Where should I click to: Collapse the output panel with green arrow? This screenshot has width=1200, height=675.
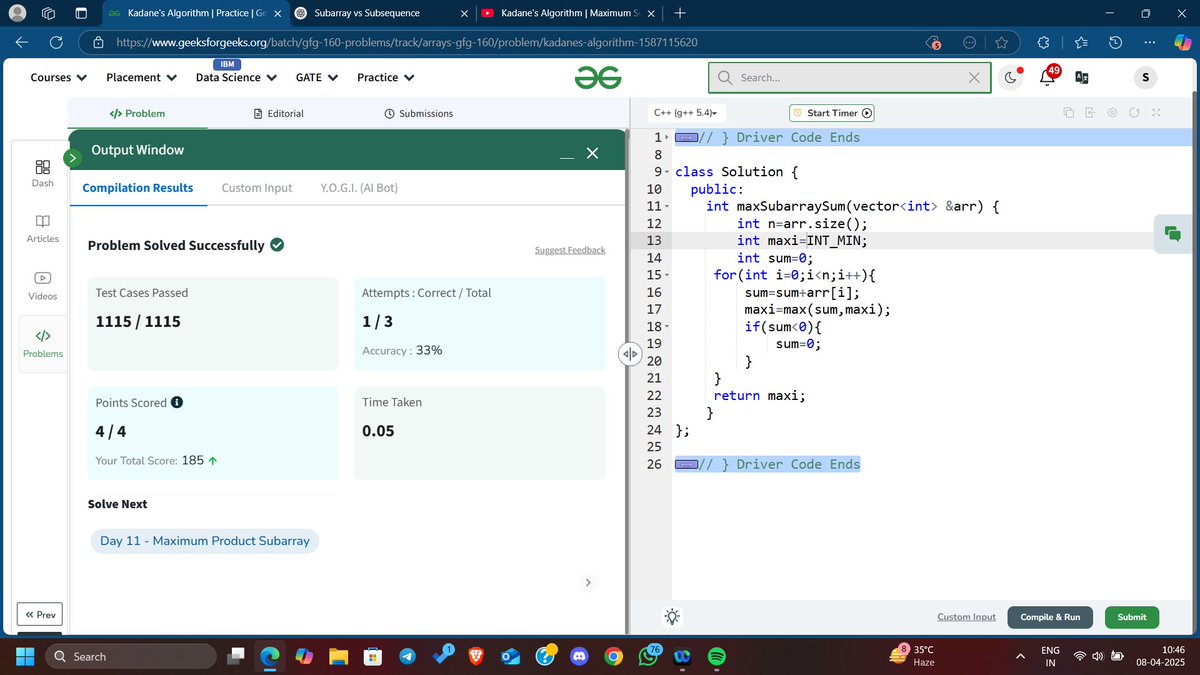pos(72,158)
